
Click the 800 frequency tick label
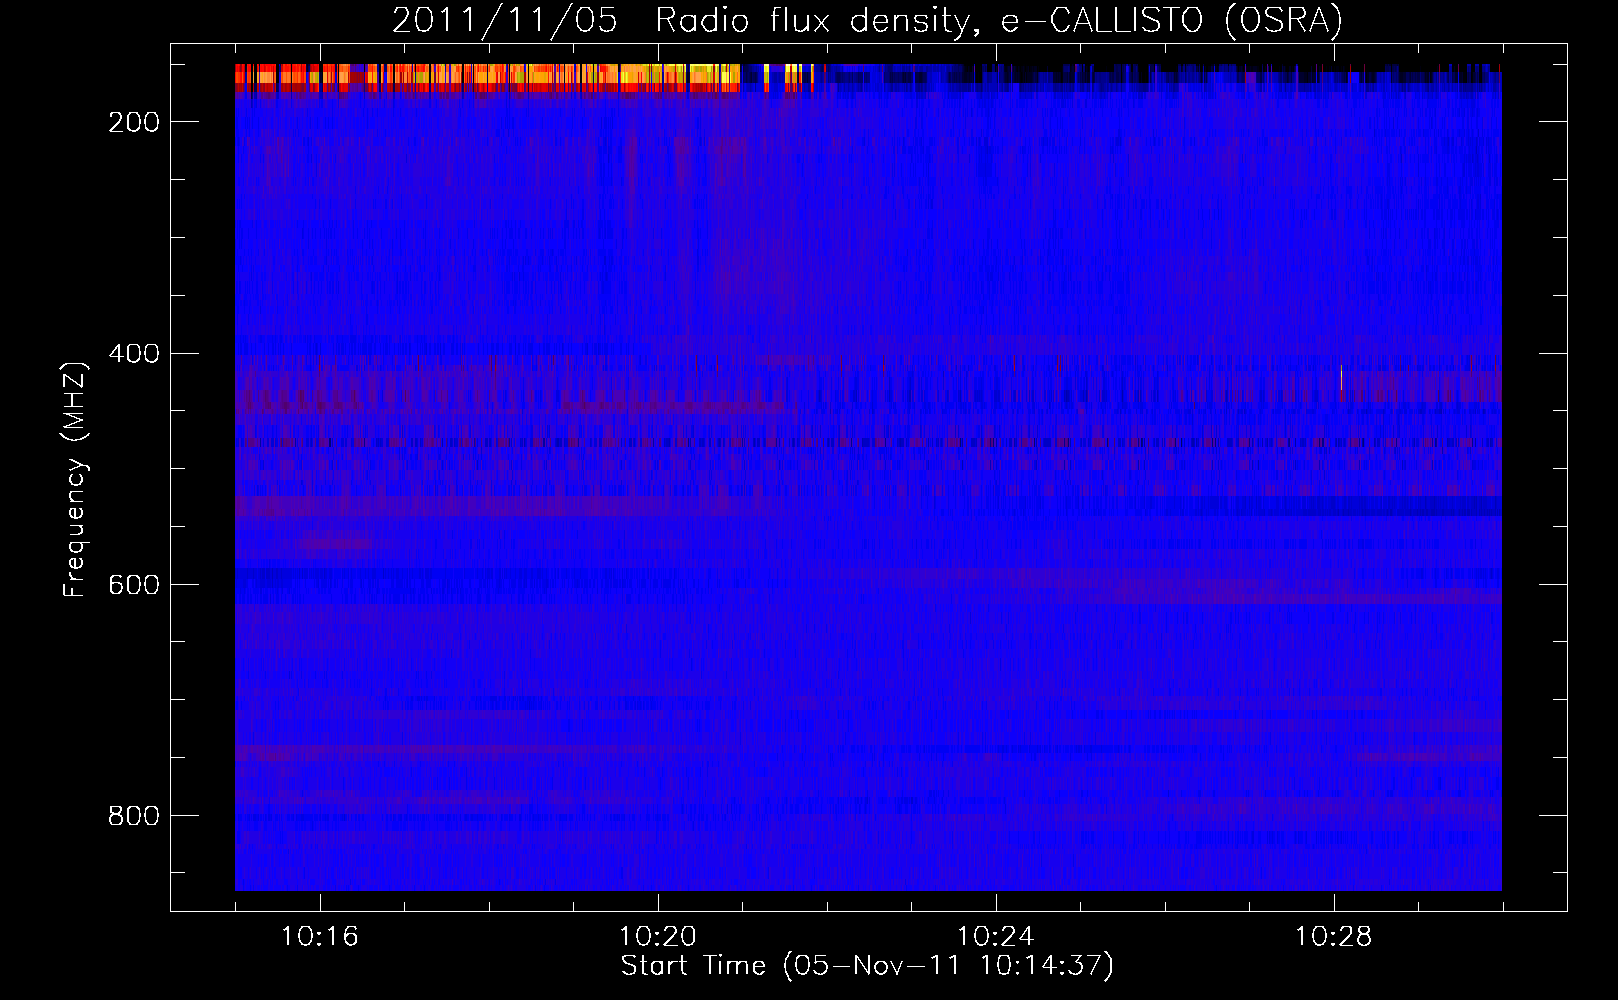[134, 816]
